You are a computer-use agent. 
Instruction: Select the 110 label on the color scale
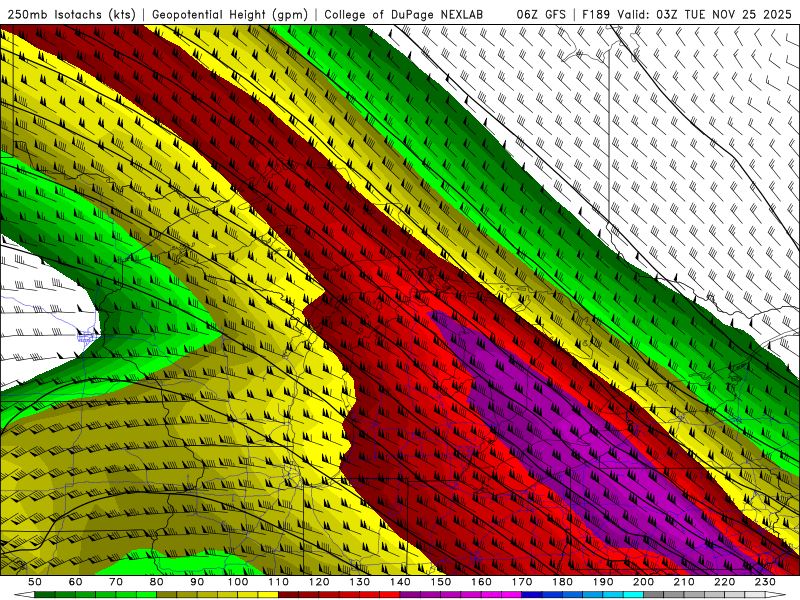[x=278, y=582]
